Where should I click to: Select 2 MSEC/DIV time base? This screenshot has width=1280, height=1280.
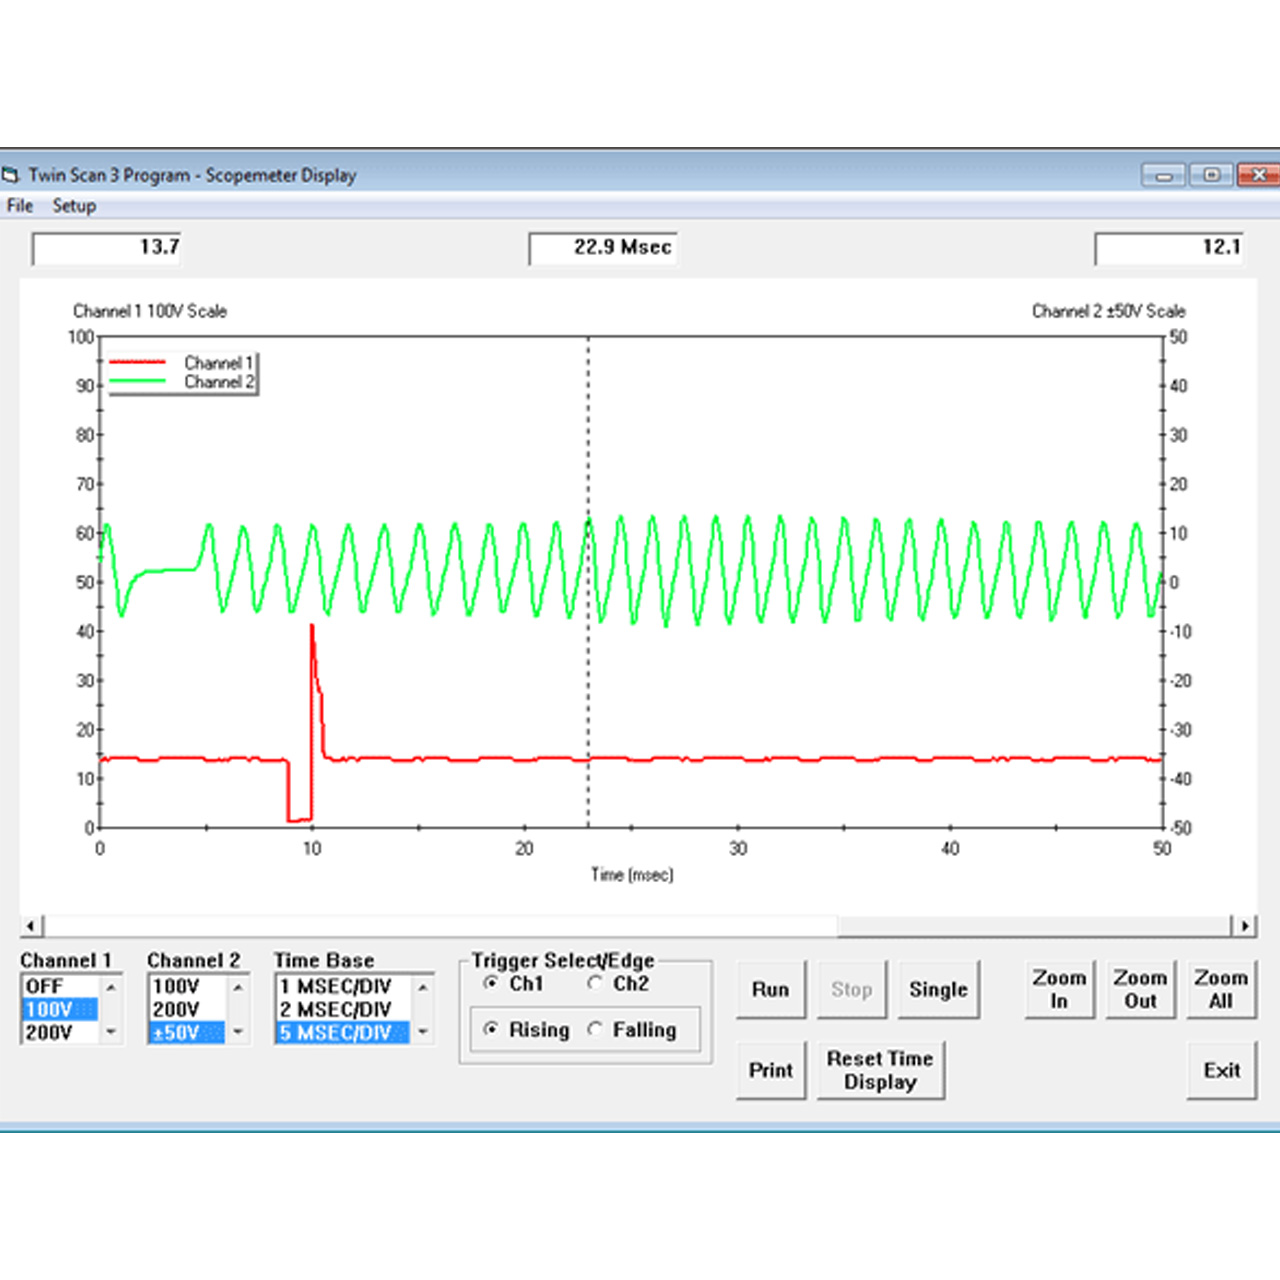coord(336,1009)
